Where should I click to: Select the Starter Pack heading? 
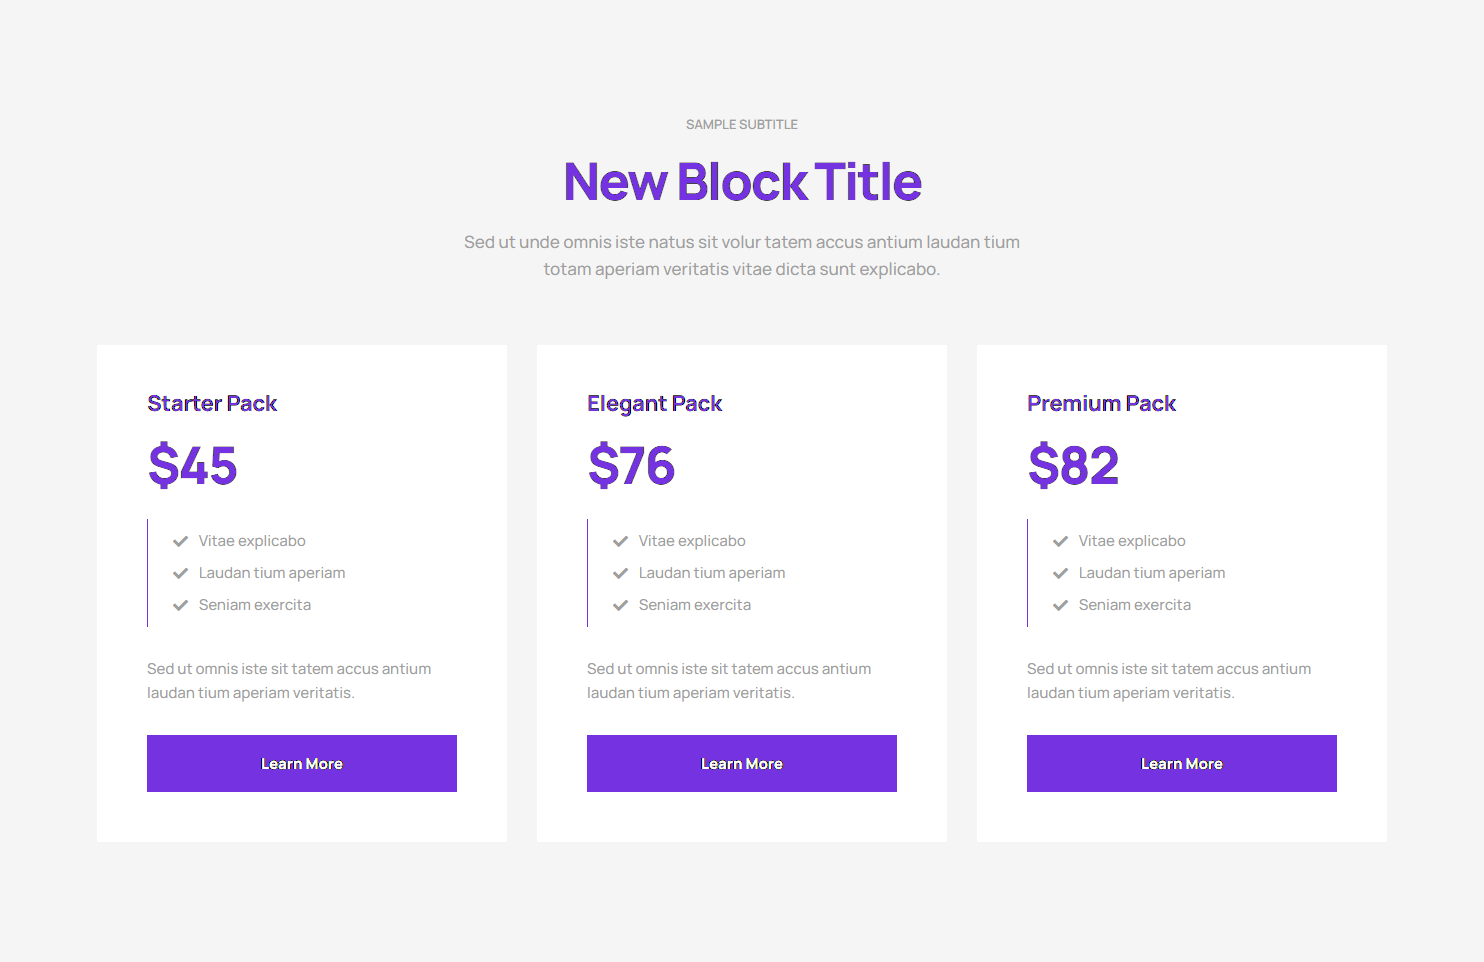212,403
